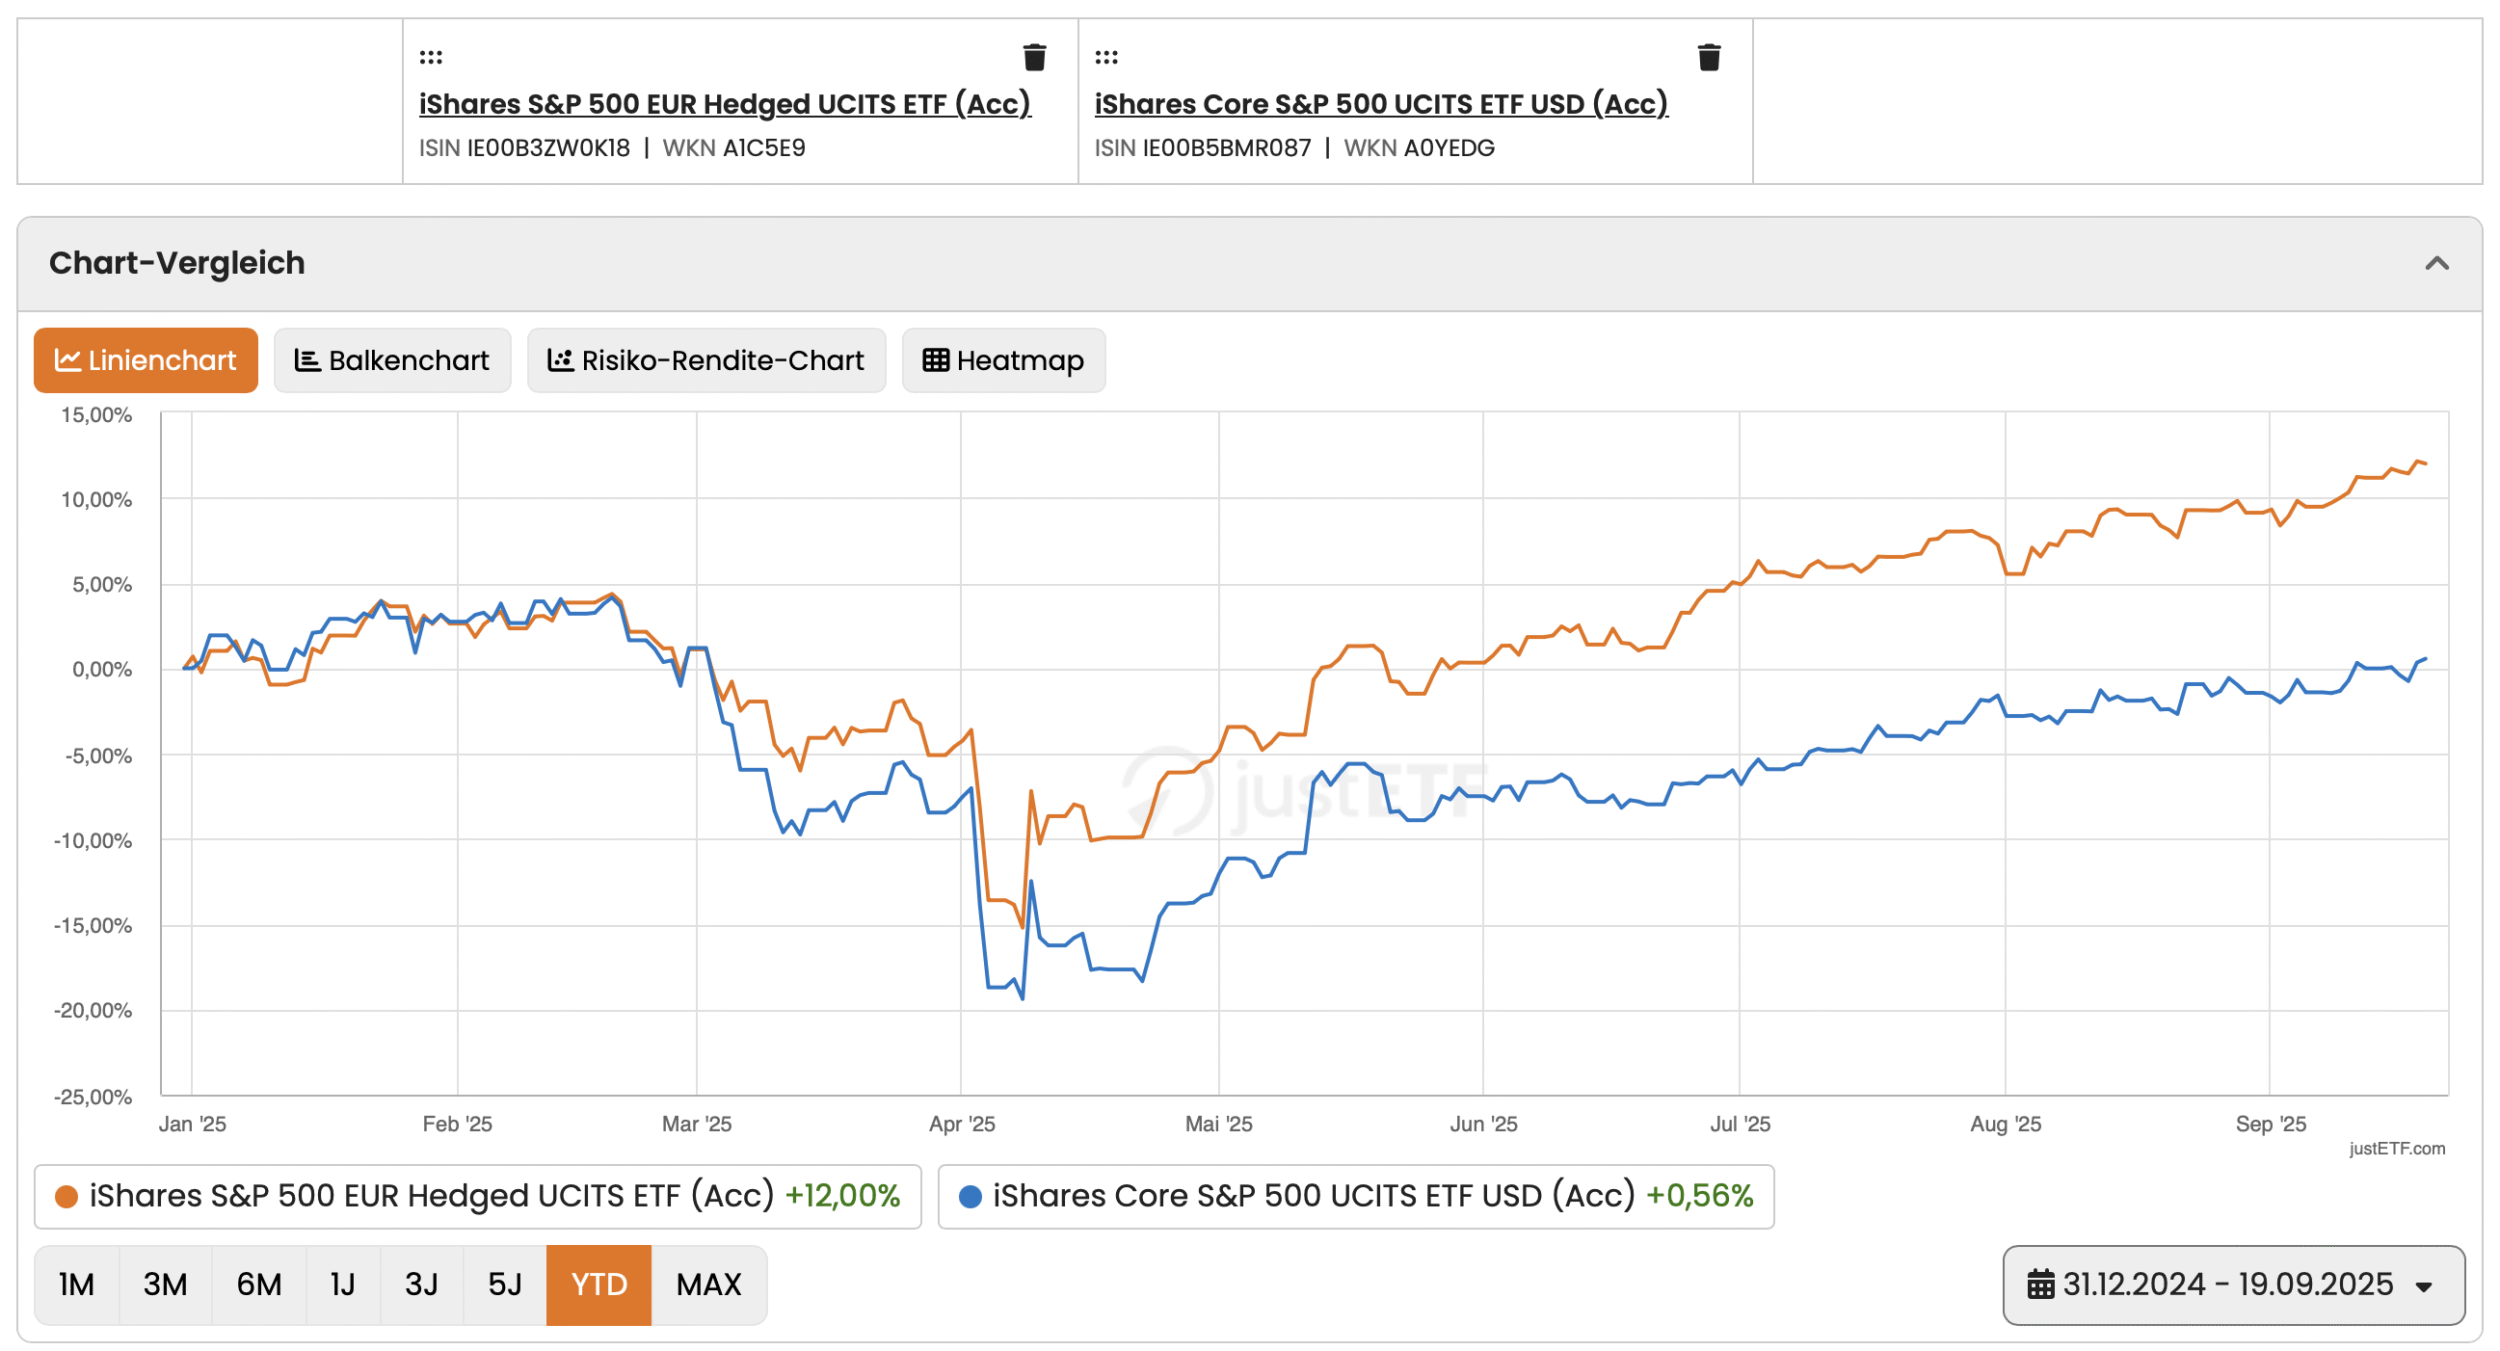Select the 6M time range
The image size is (2500, 1351).
(259, 1285)
